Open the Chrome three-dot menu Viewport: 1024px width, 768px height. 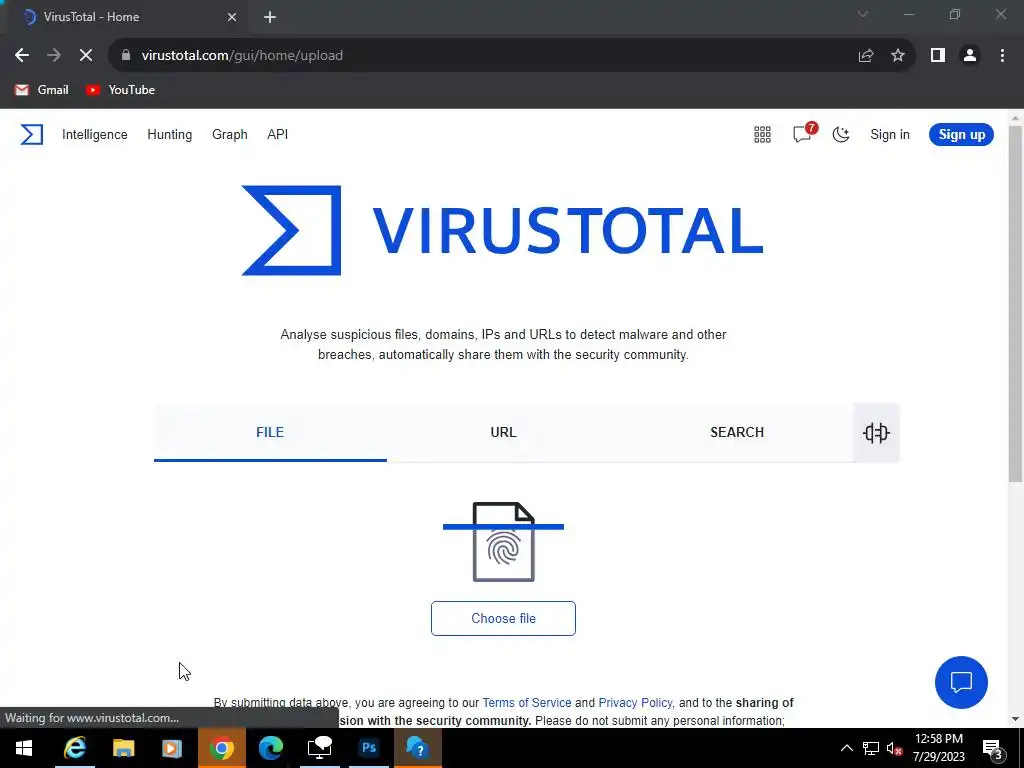tap(1002, 56)
